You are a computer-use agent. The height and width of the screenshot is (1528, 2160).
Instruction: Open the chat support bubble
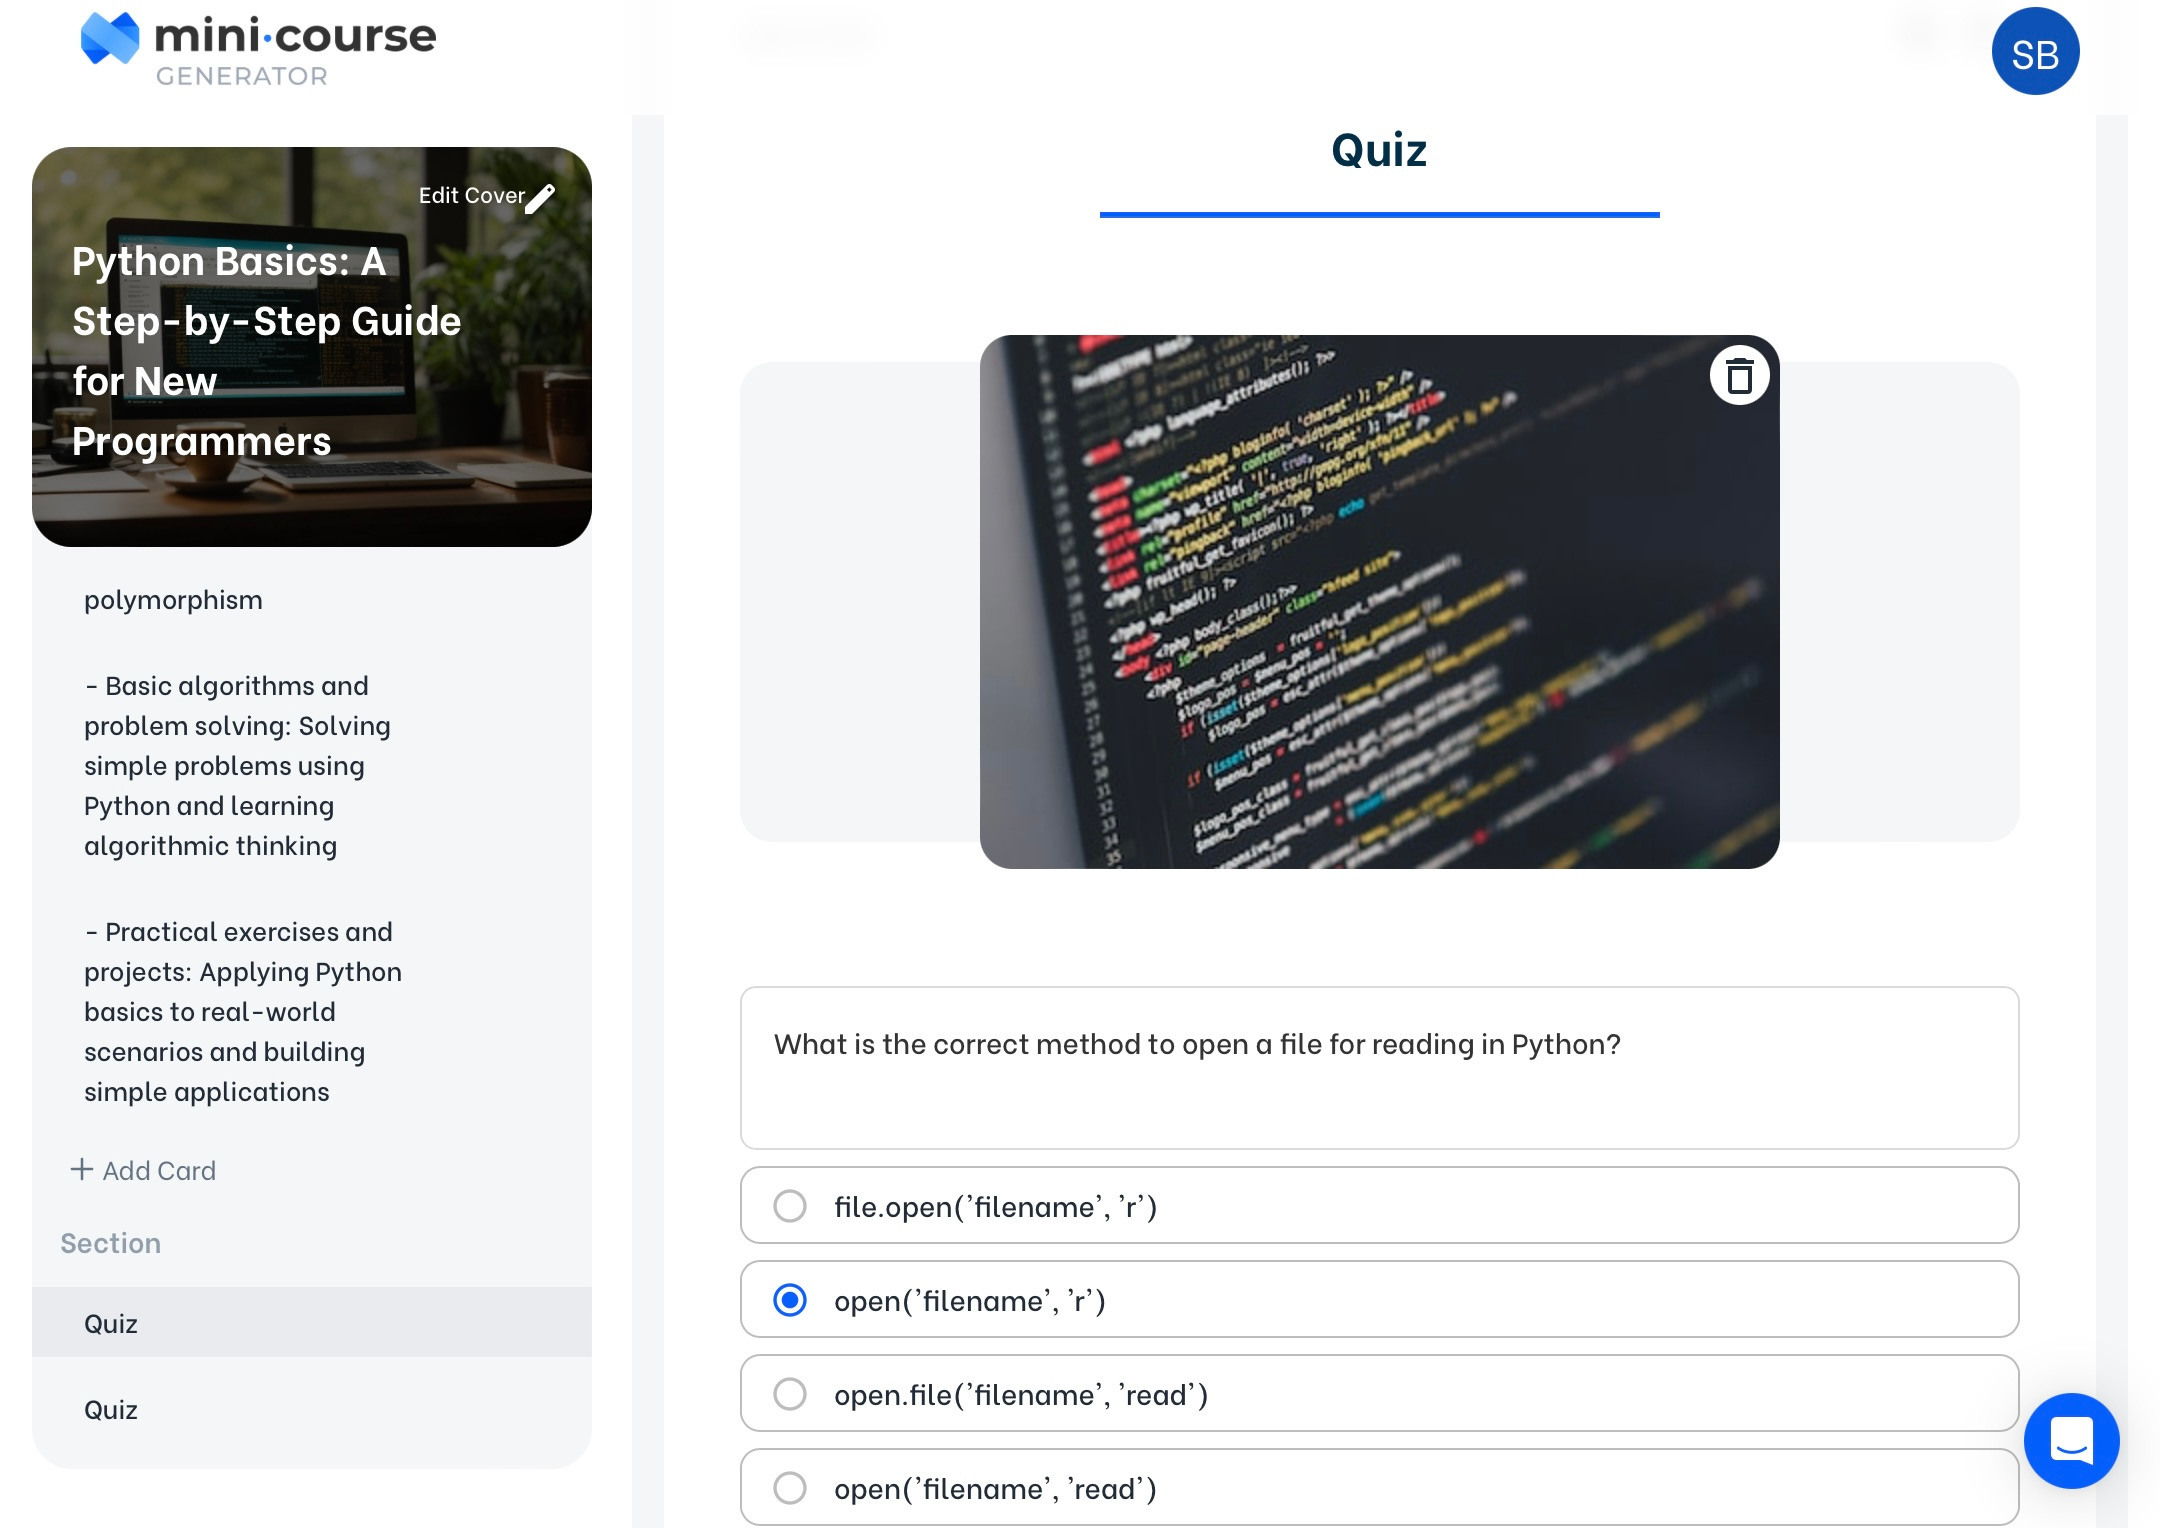(x=2071, y=1440)
